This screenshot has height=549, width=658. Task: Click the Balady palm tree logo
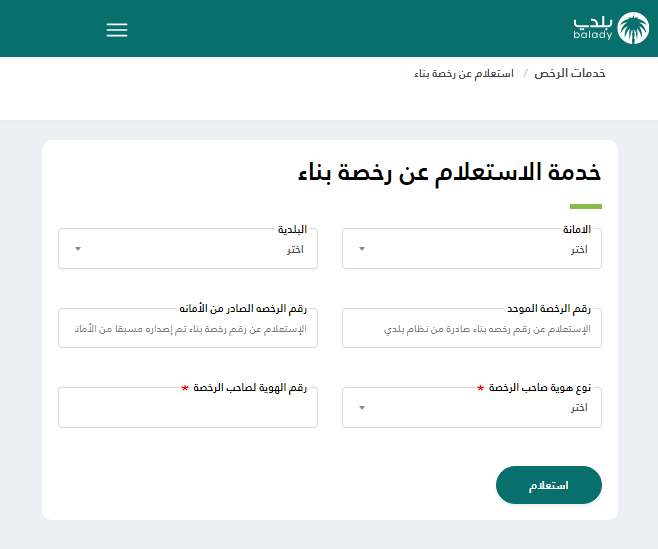633,28
